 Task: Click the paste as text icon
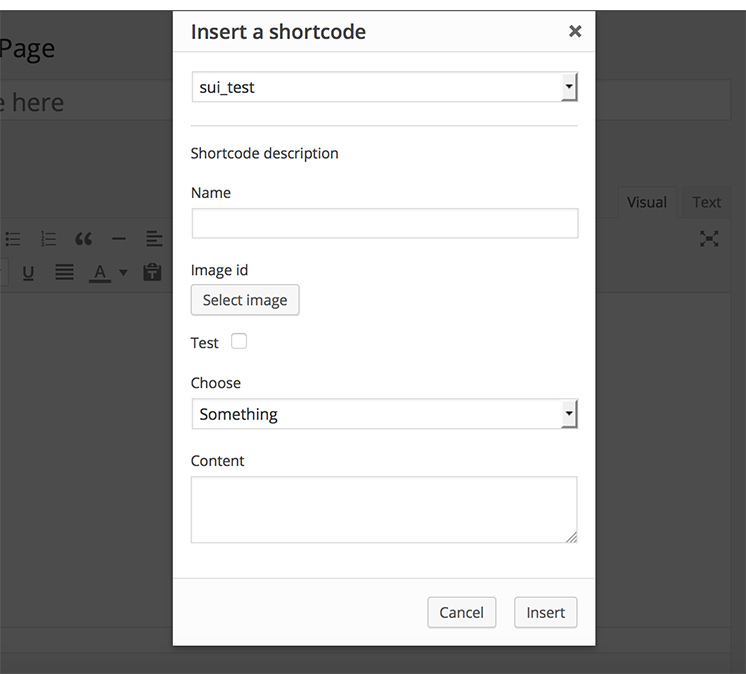tap(152, 272)
